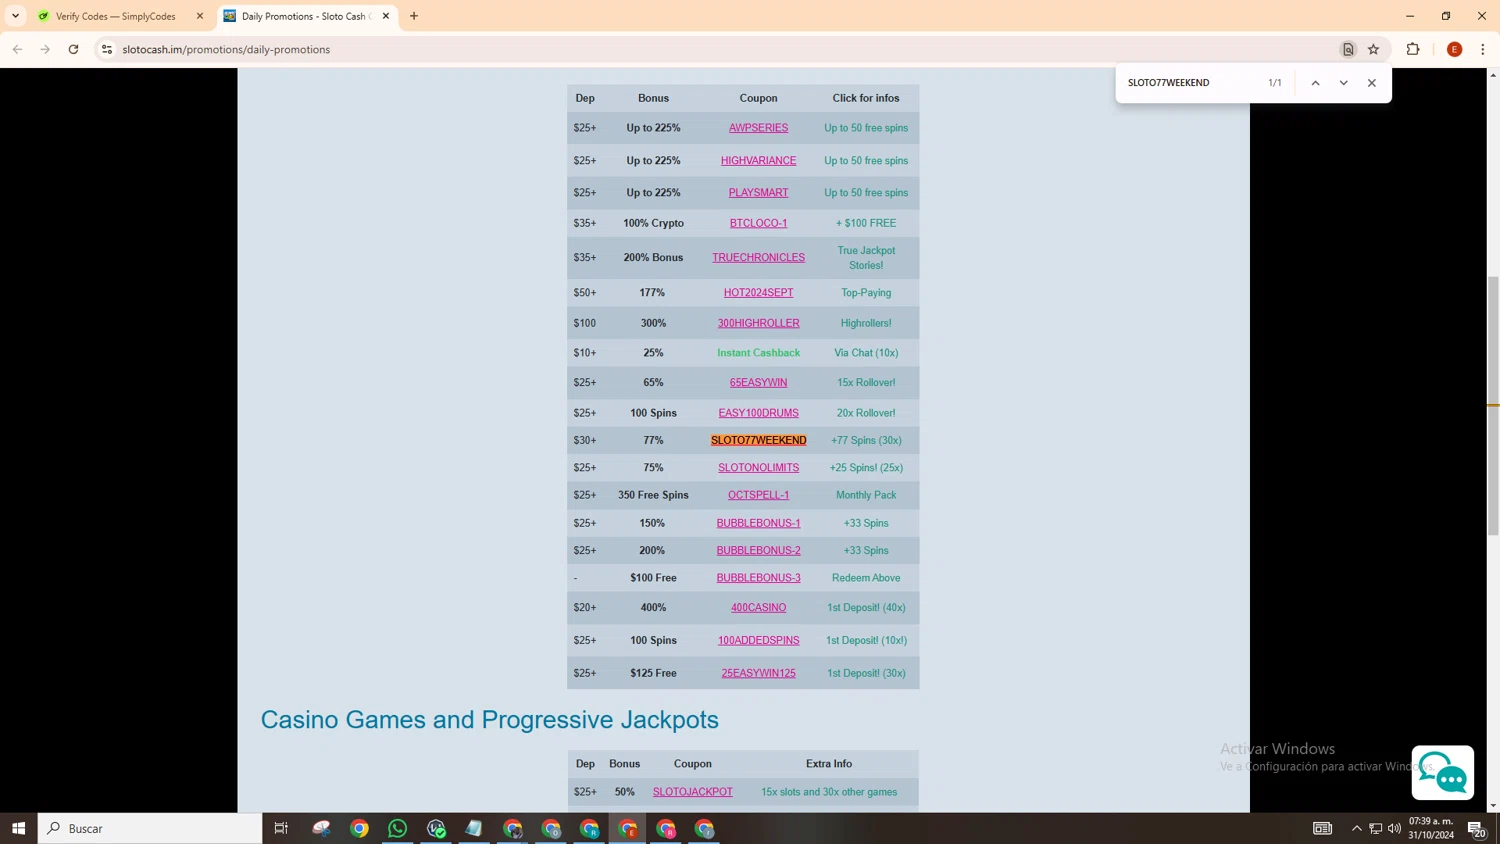Click the +77 Spins (30x) info text
The width and height of the screenshot is (1500, 844).
point(866,440)
